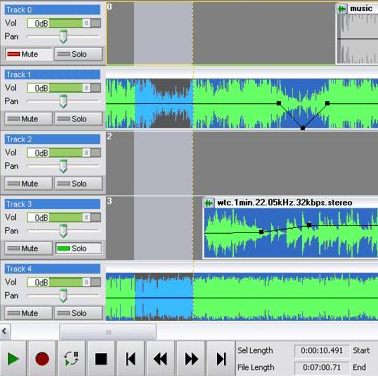Click waveform icon of wtc.1min clip
This screenshot has height=376, width=378.
pos(209,203)
